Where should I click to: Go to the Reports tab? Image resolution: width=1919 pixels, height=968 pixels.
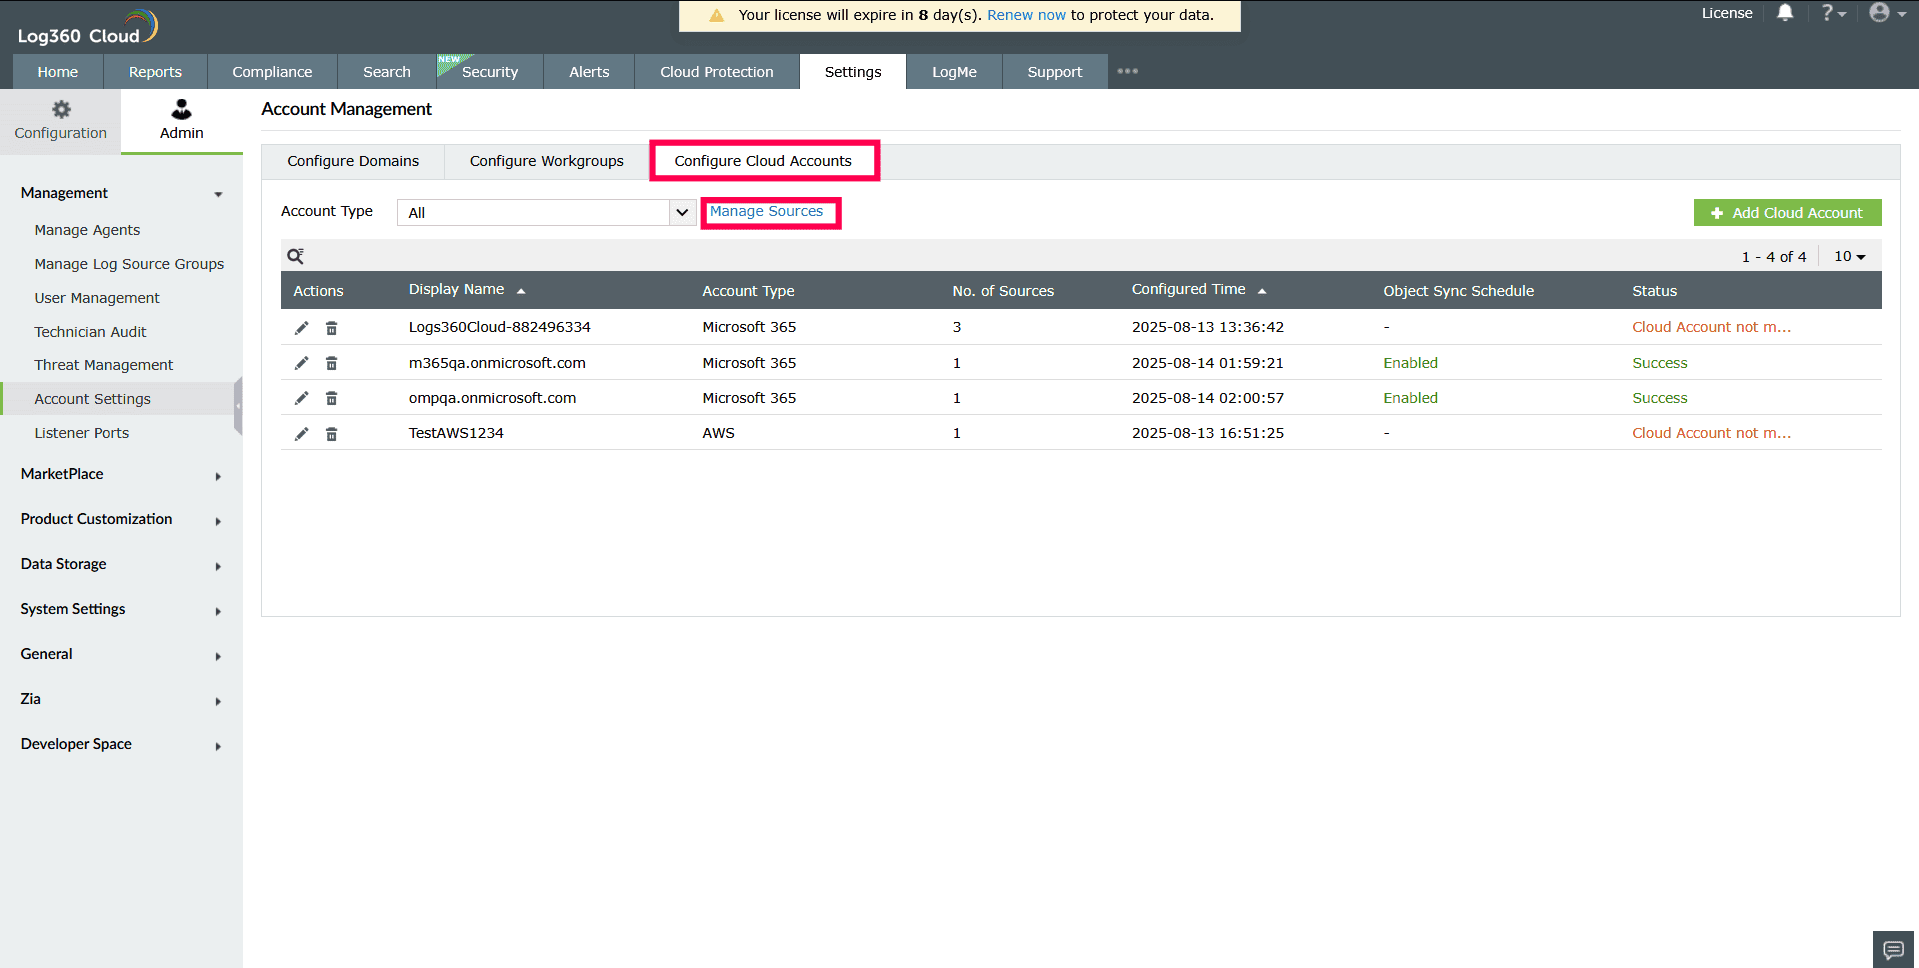click(155, 72)
